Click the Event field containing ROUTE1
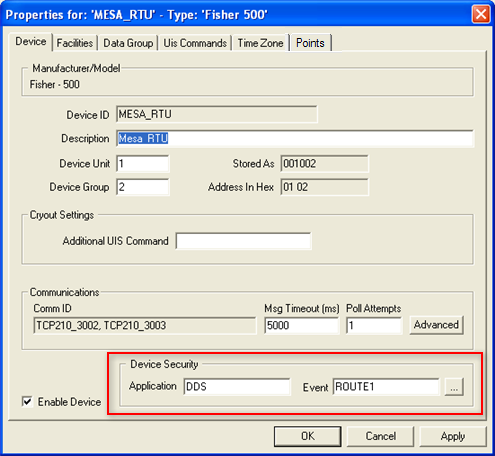495x456 pixels. coord(386,387)
